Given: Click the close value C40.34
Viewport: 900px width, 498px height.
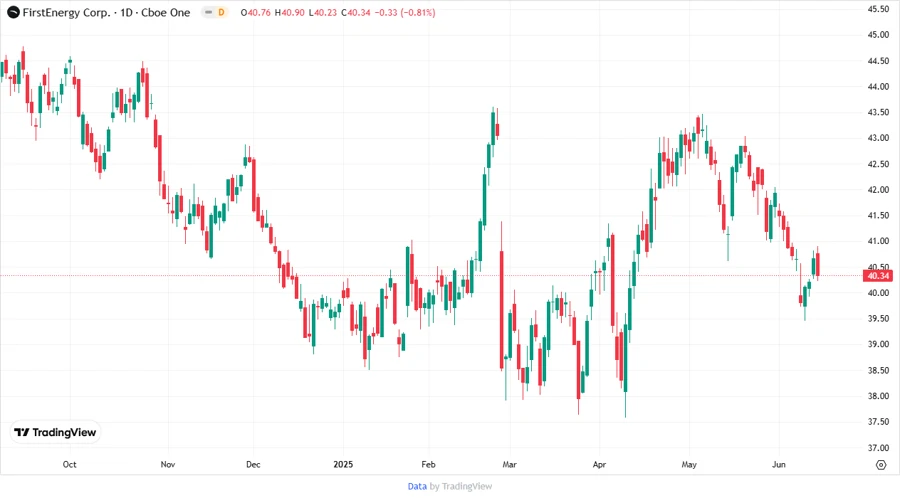Looking at the screenshot, I should coord(356,13).
